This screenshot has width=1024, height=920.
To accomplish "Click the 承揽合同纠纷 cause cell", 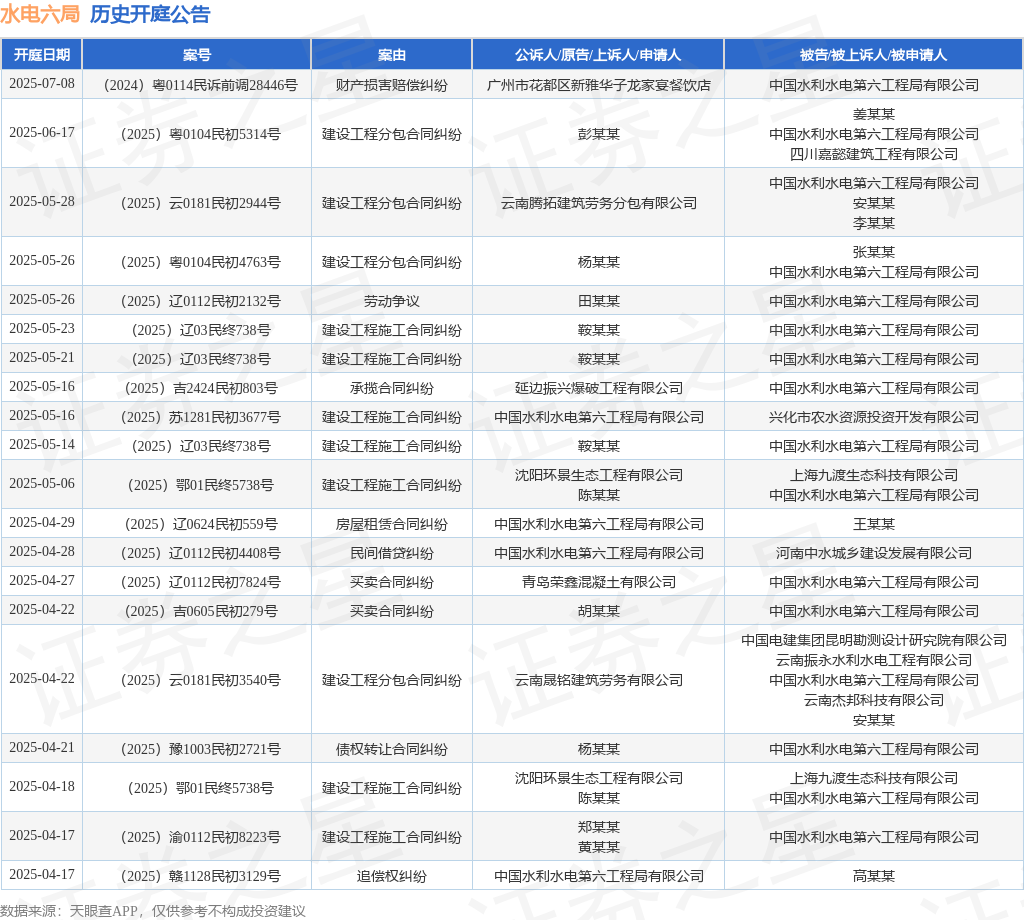I will click(392, 389).
